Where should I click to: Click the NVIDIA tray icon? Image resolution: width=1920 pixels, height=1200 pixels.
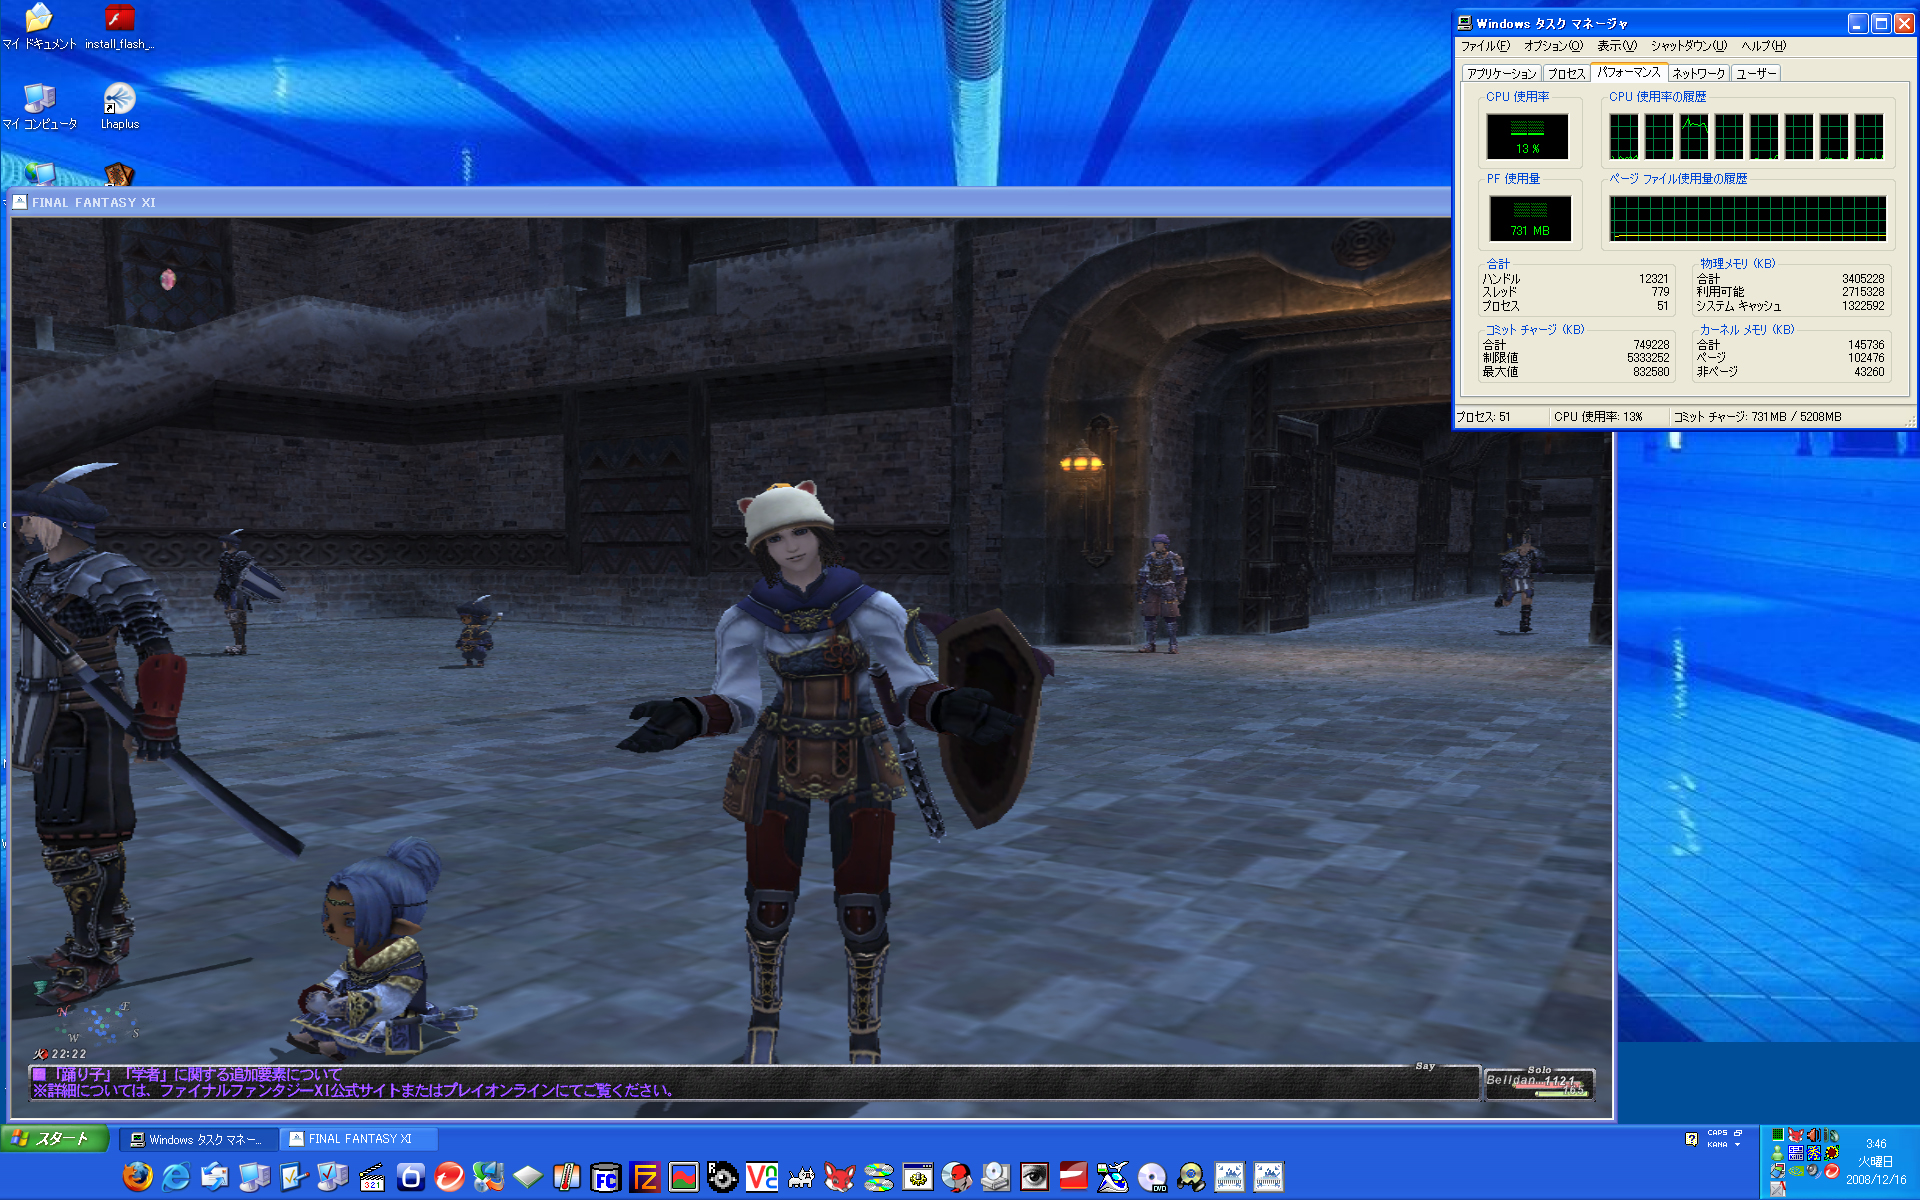(x=1796, y=1171)
